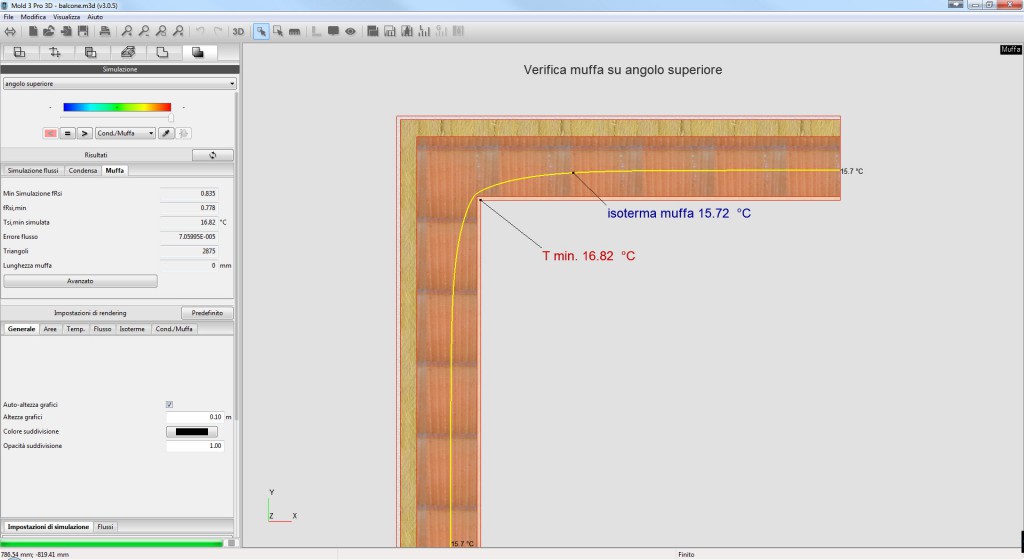This screenshot has height=560, width=1024.
Task: Click the Muffa badge in viewport corner
Action: (1010, 50)
